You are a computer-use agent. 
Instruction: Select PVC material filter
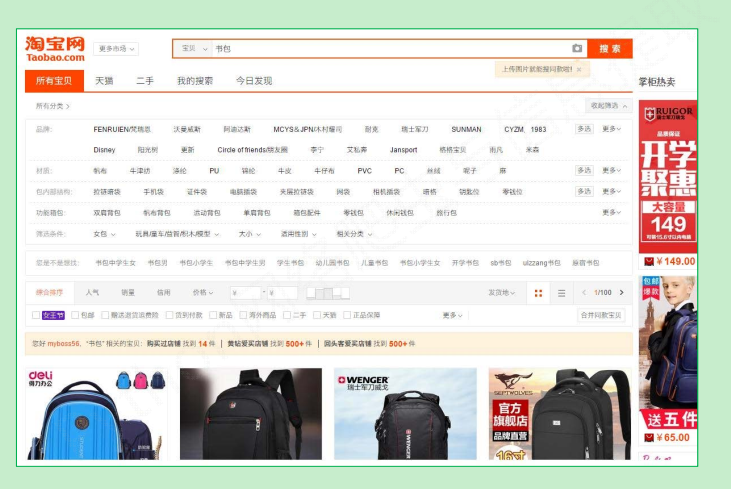pos(365,171)
